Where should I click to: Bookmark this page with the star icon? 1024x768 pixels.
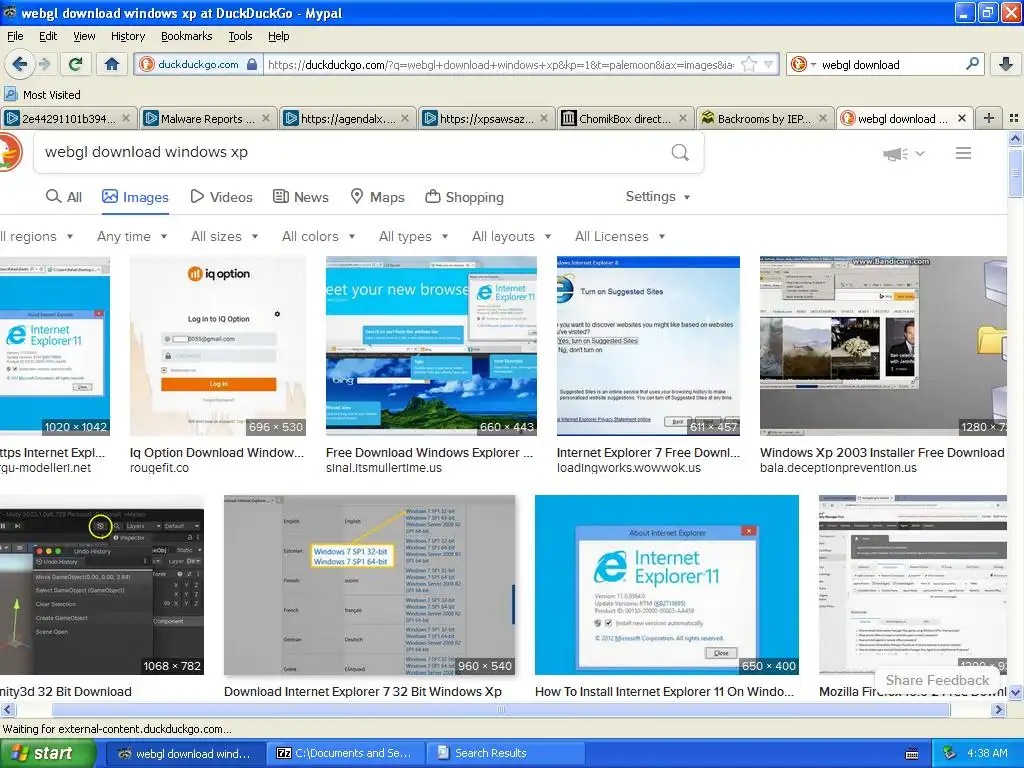pos(749,65)
